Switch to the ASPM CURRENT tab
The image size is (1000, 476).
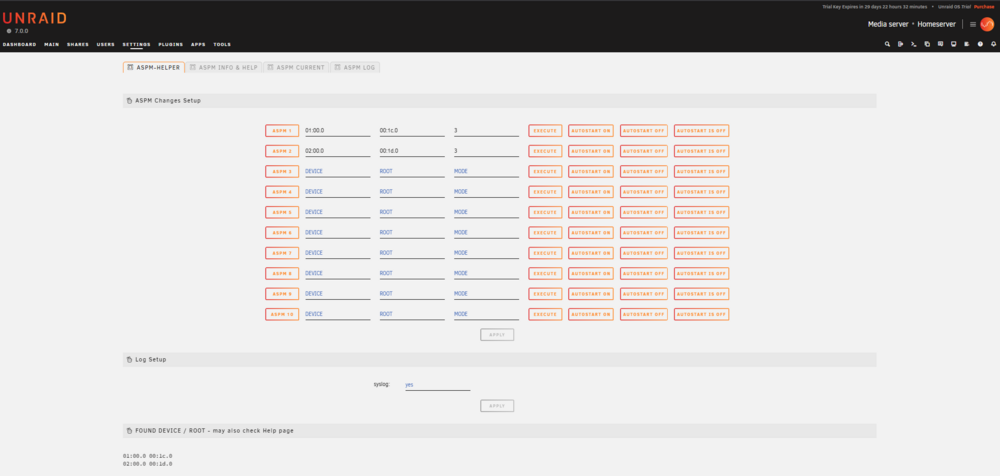(x=297, y=67)
